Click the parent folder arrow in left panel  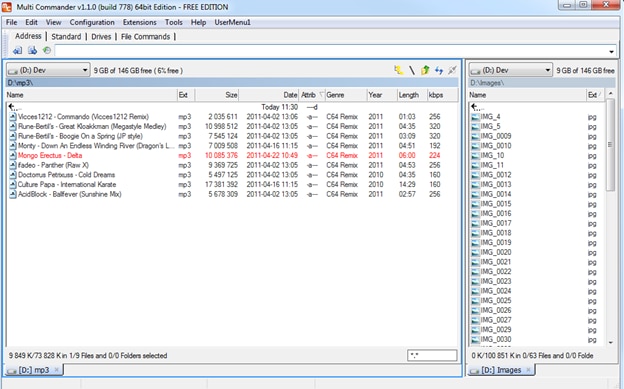(13, 107)
